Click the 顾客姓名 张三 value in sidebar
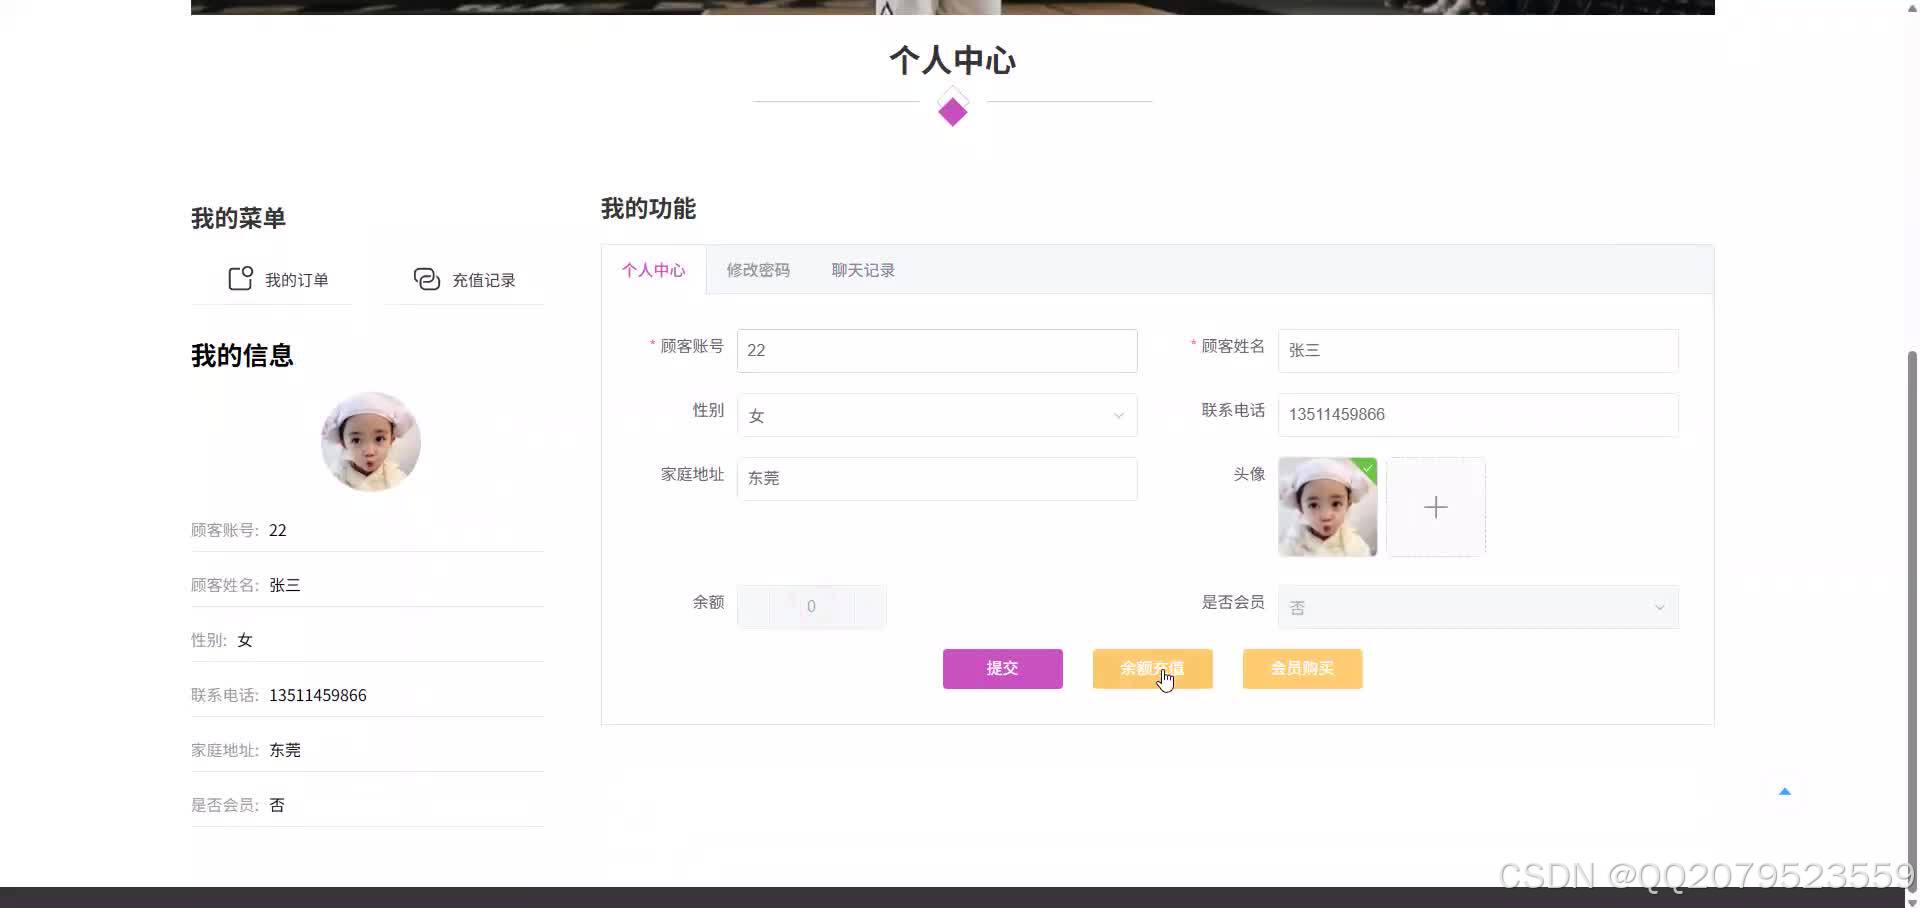Screen dimensions: 1920x908 (x=285, y=585)
